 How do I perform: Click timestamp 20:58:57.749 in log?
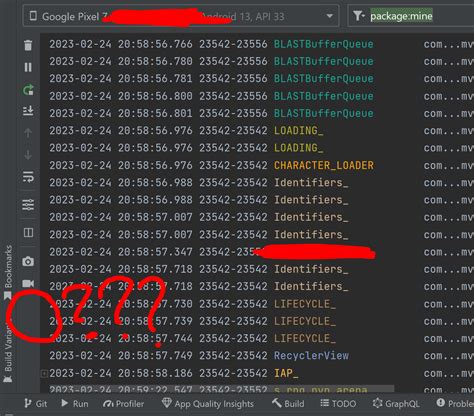tap(155, 356)
